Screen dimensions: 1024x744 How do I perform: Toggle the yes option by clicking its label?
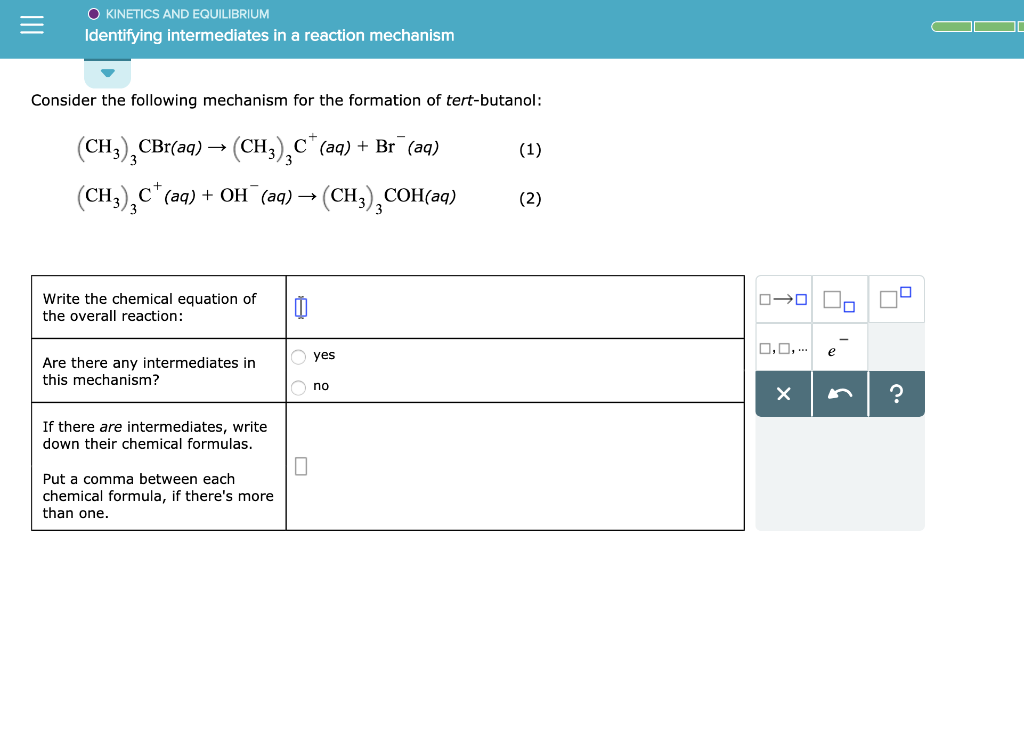(x=324, y=355)
